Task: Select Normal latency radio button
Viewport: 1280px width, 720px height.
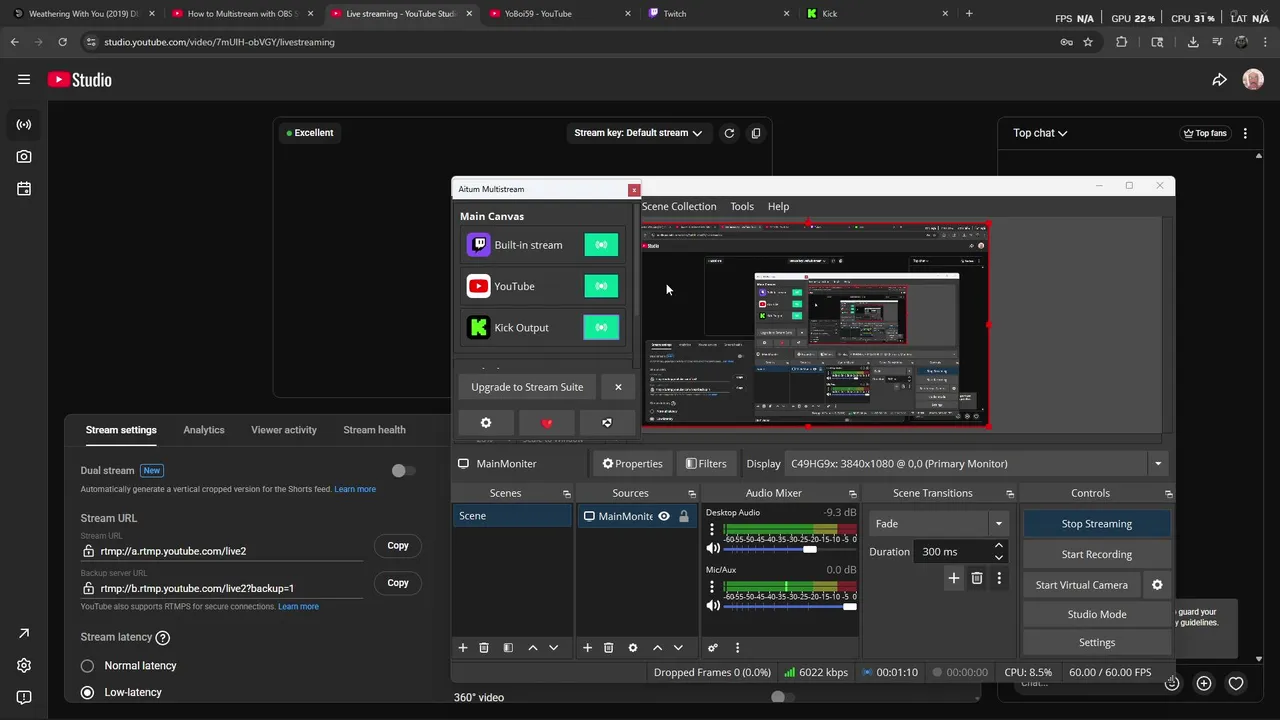Action: (x=87, y=666)
